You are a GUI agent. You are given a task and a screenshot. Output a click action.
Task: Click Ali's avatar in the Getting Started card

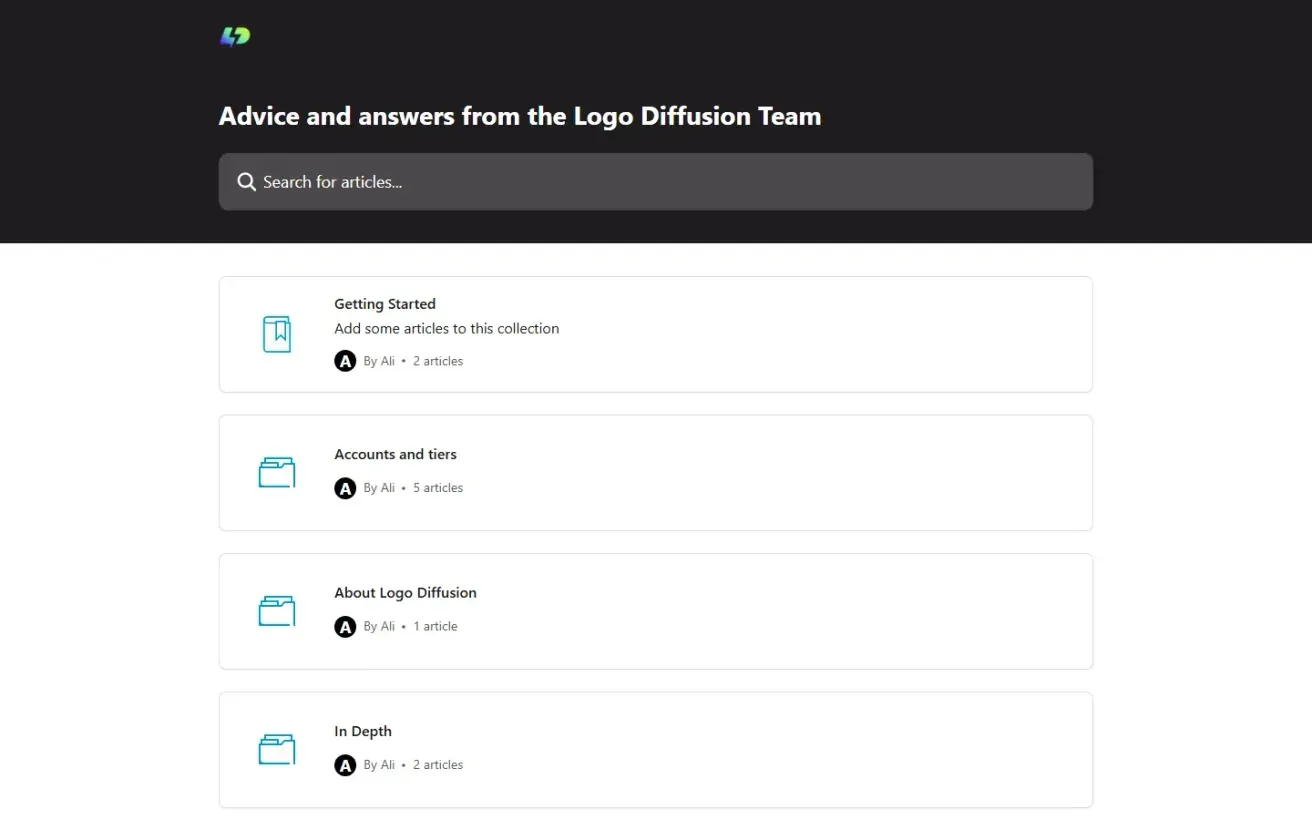pyautogui.click(x=345, y=361)
